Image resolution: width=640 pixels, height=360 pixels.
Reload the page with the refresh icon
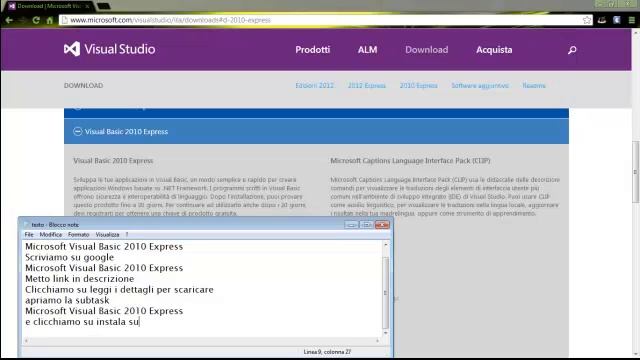[36, 20]
